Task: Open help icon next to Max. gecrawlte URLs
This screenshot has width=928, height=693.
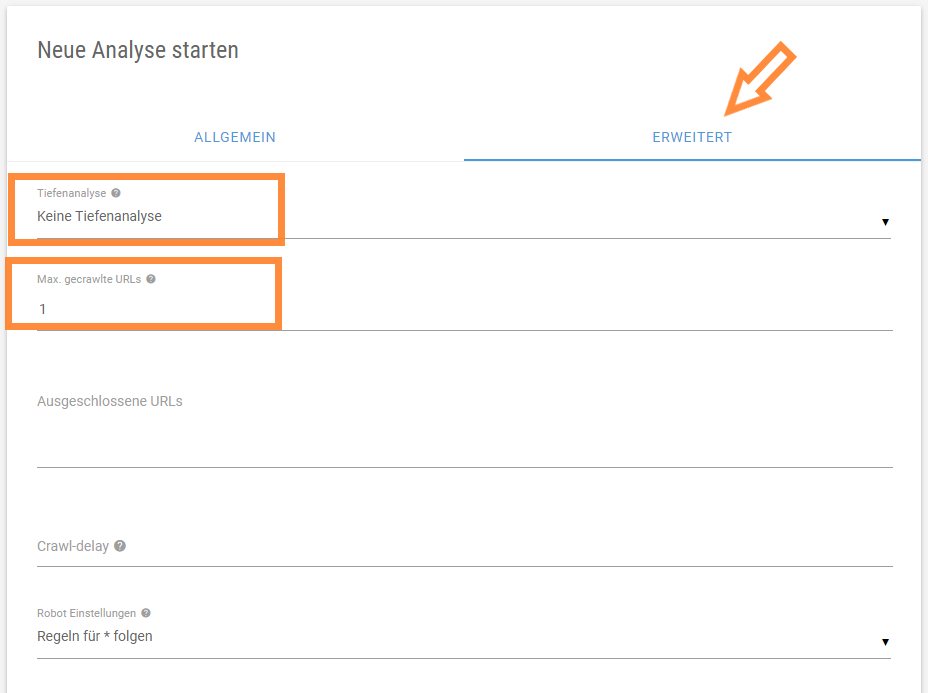Action: pyautogui.click(x=151, y=279)
